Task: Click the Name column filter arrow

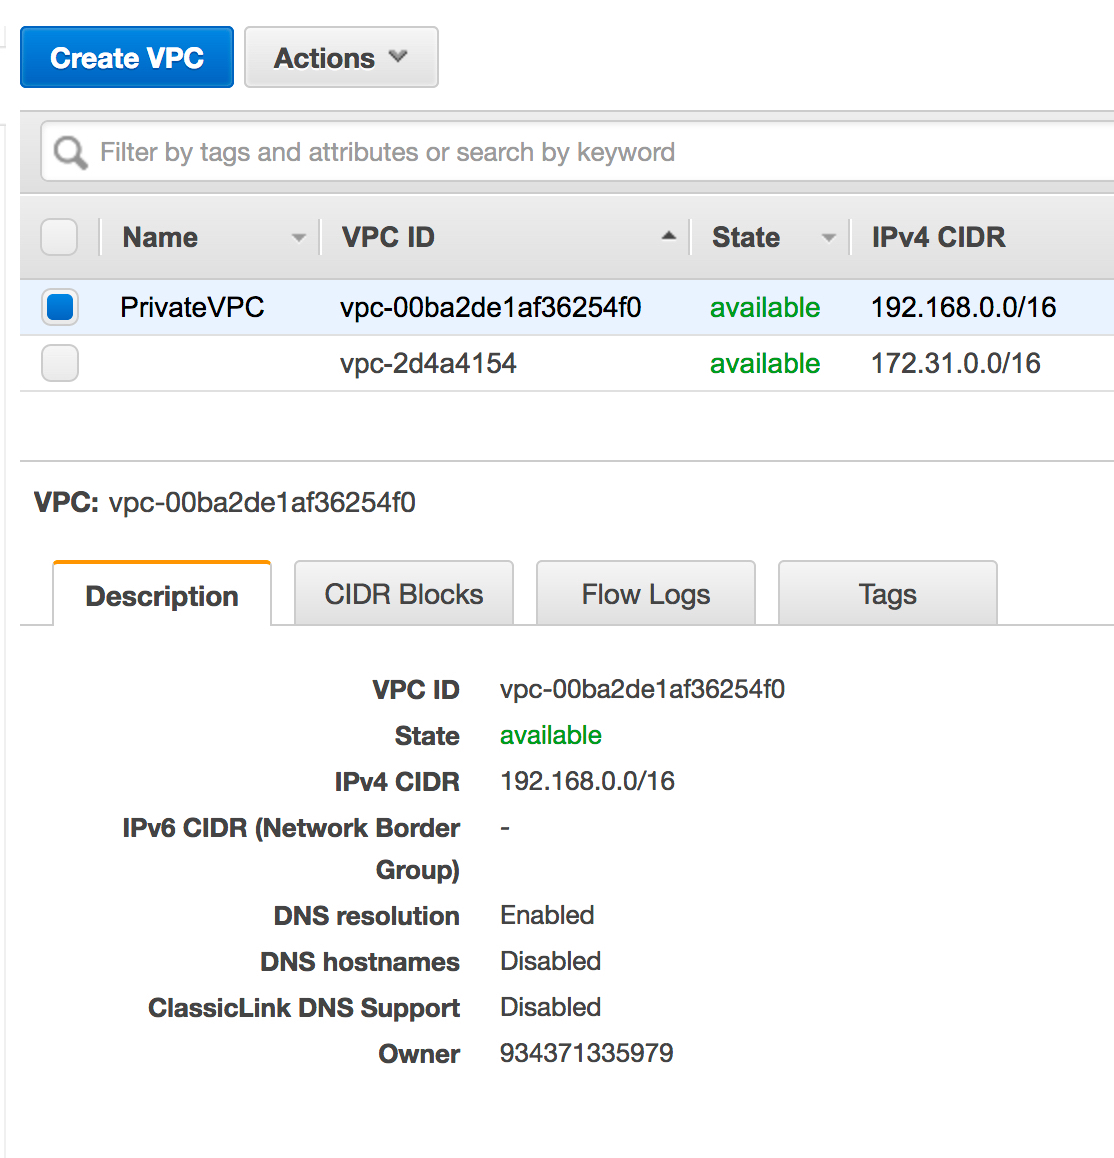Action: (298, 237)
